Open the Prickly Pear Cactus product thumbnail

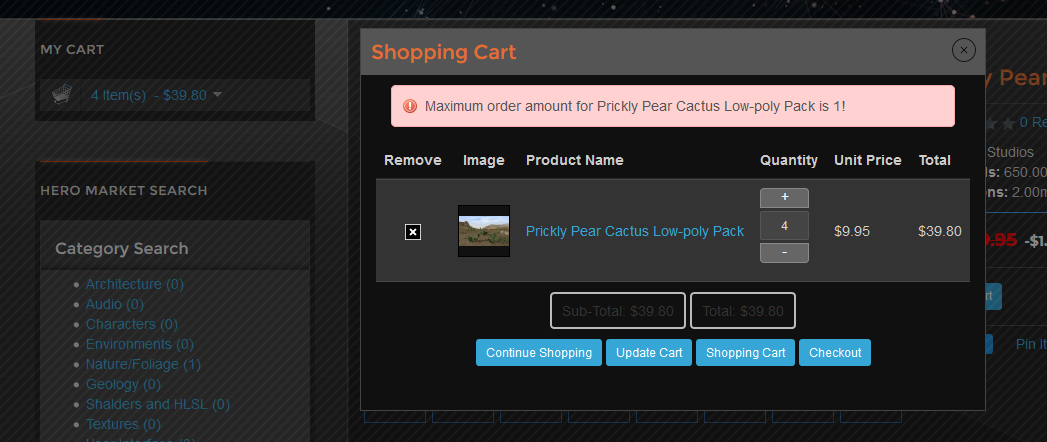click(x=483, y=231)
